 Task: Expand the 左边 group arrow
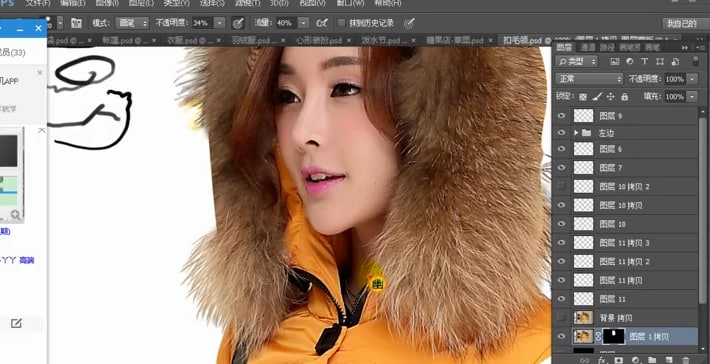pos(576,133)
